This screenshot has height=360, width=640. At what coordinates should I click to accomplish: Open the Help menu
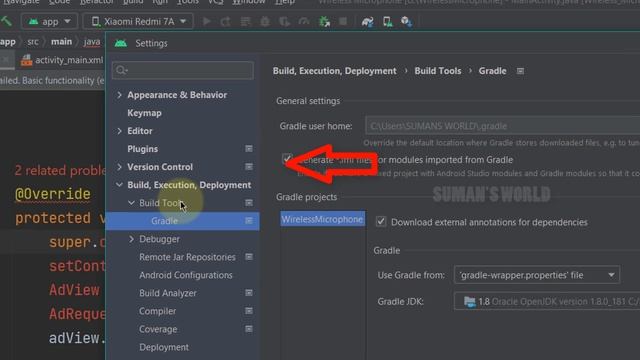(x=285, y=2)
